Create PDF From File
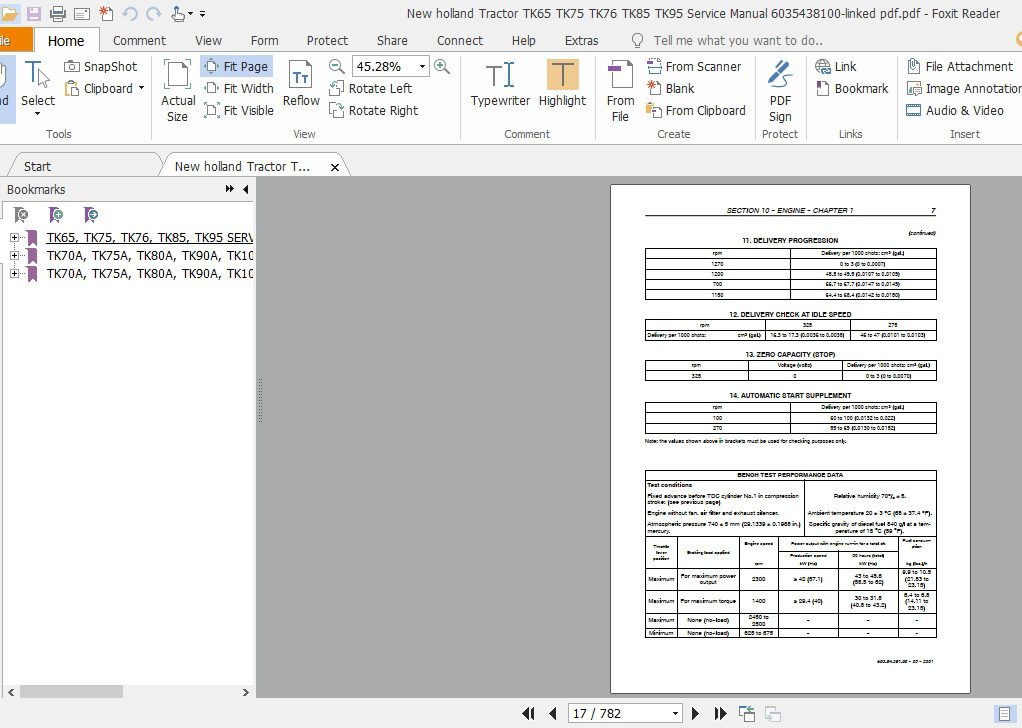This screenshot has height=728, width=1022. [x=620, y=91]
